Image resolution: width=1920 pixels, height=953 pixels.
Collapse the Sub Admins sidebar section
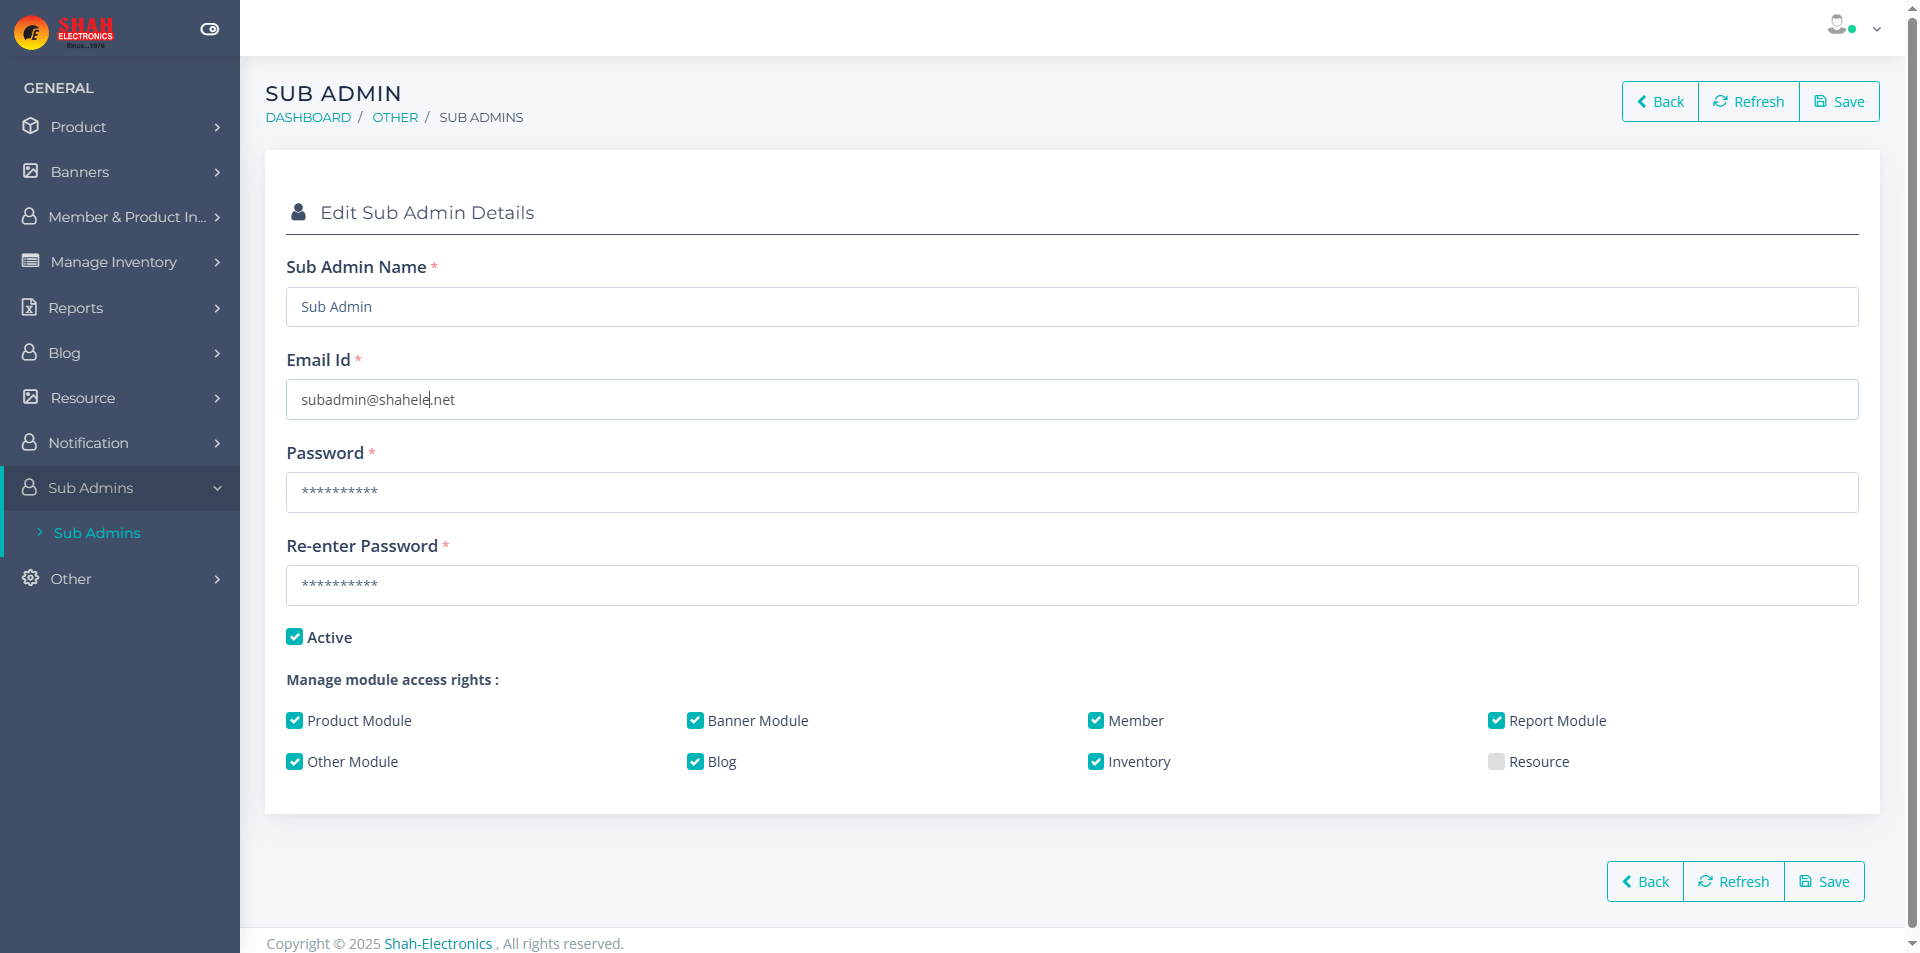(217, 488)
